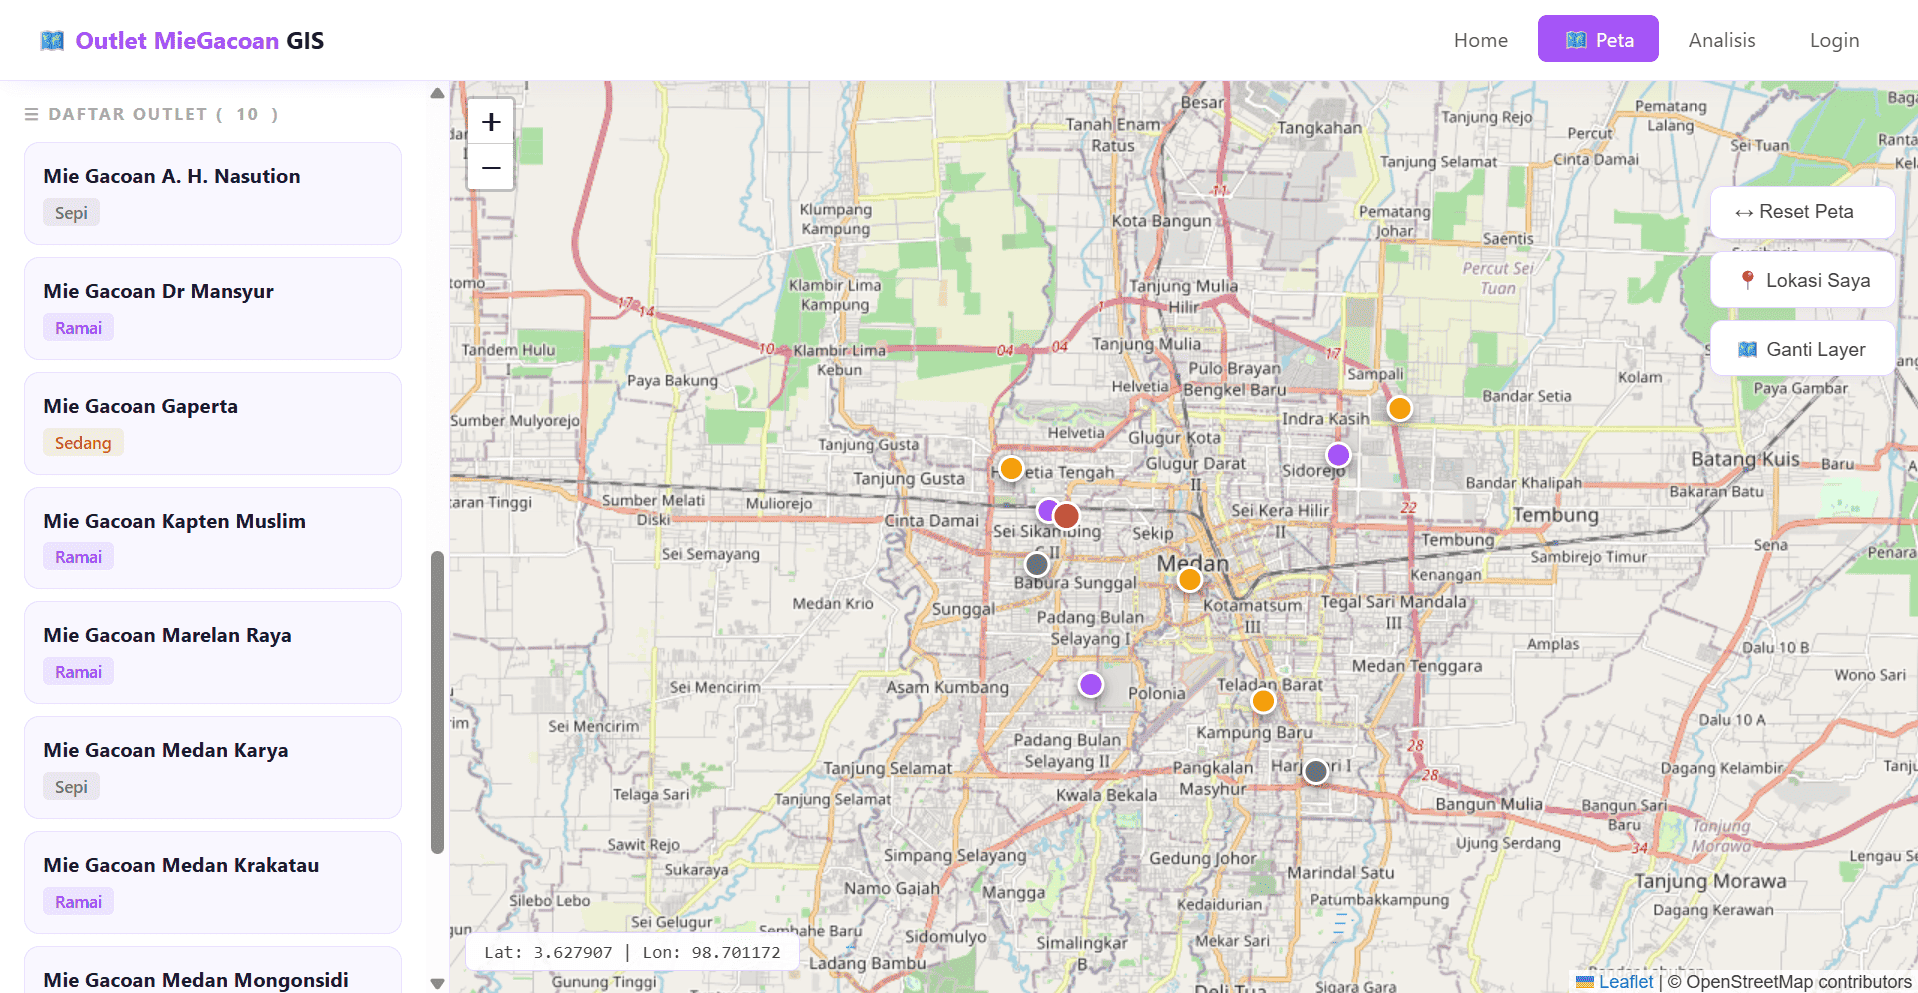This screenshot has height=993, width=1918.
Task: Click the gray marker near Harjosari I
Action: click(1316, 771)
